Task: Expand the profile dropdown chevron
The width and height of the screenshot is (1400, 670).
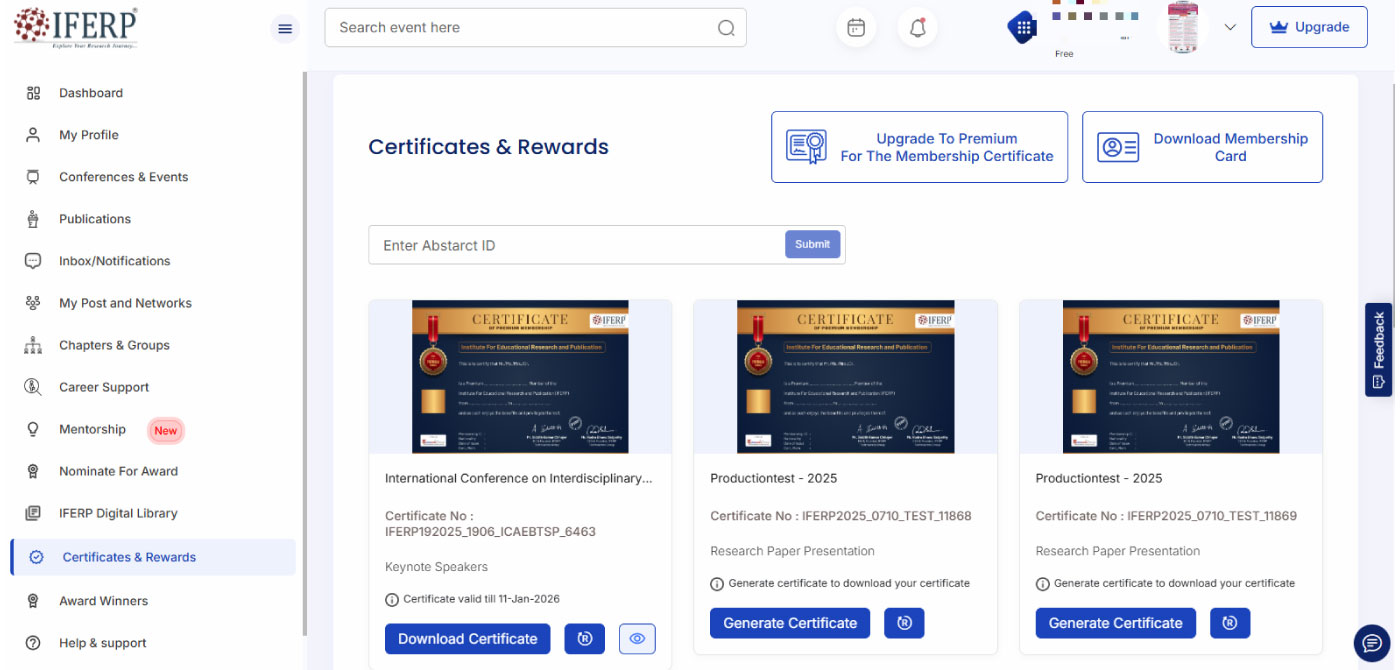Action: [x=1230, y=27]
